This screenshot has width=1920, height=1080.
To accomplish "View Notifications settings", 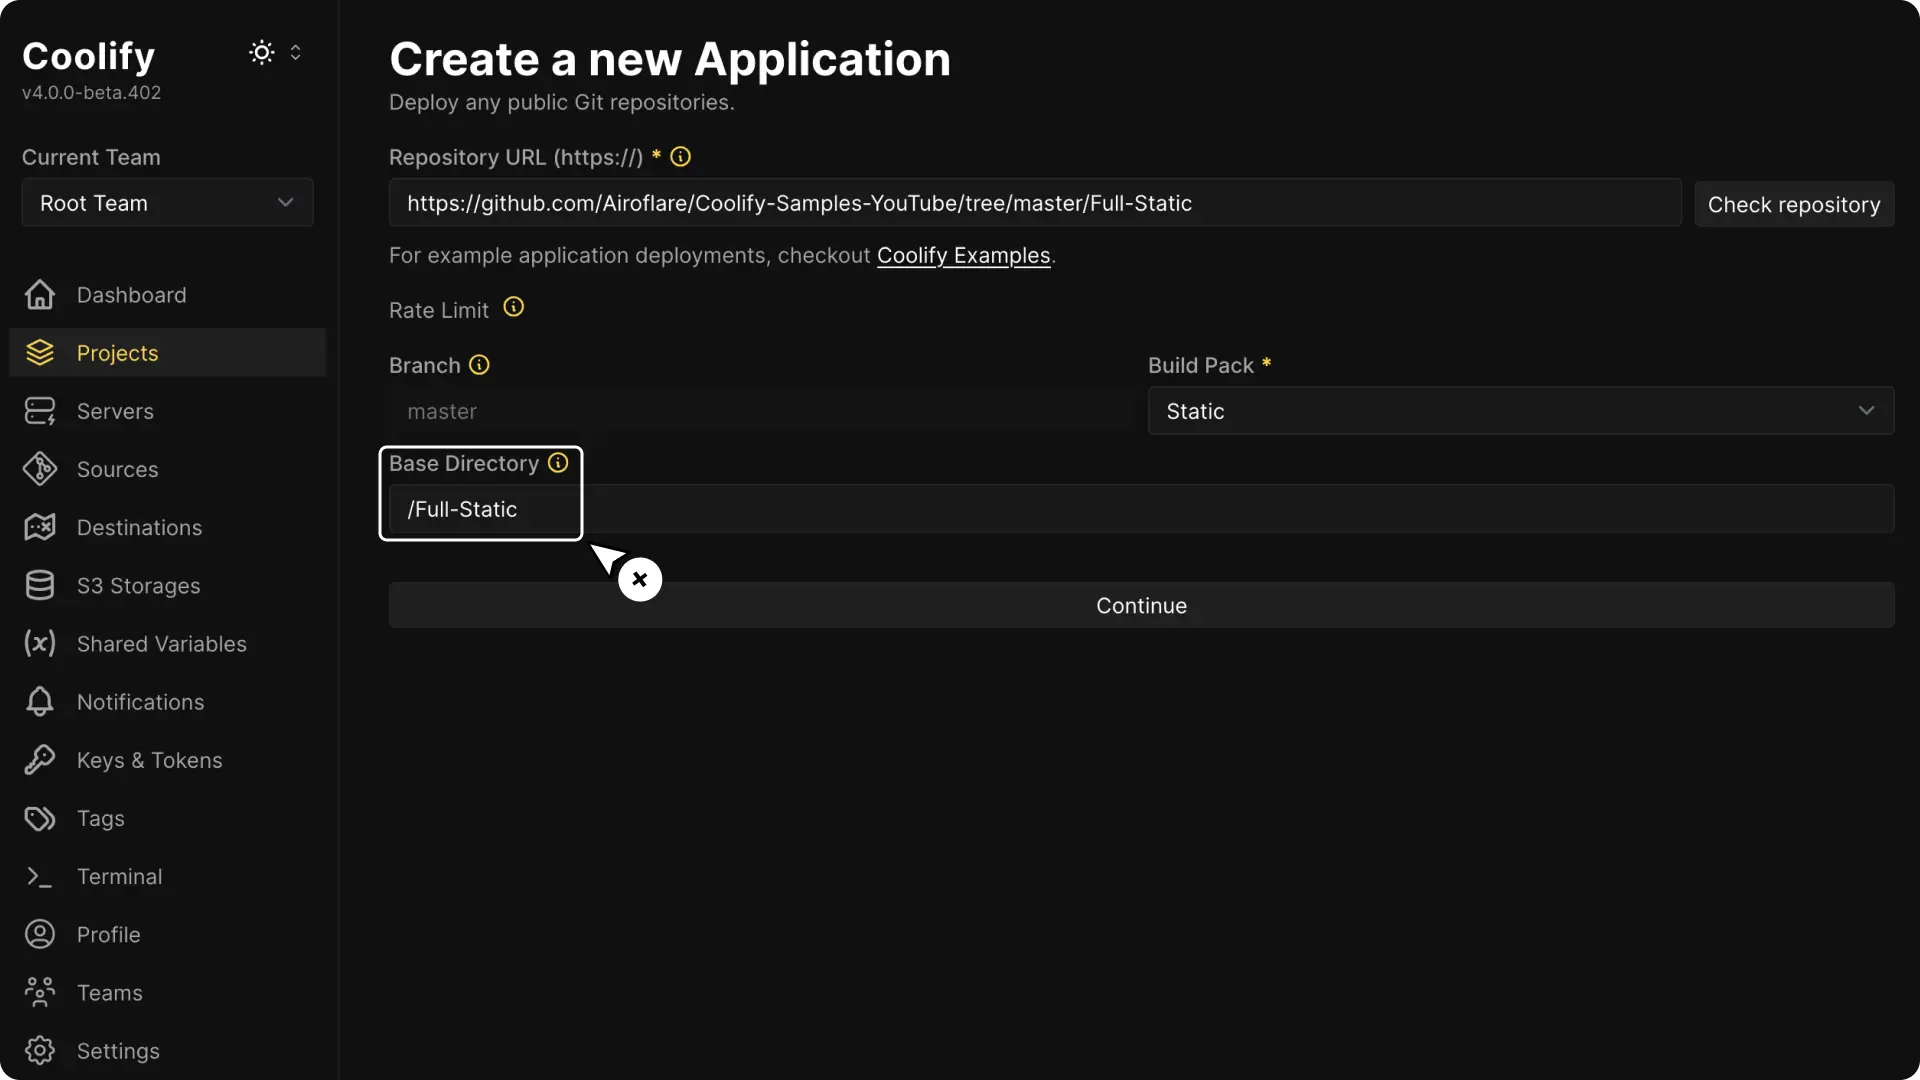I will (x=141, y=701).
